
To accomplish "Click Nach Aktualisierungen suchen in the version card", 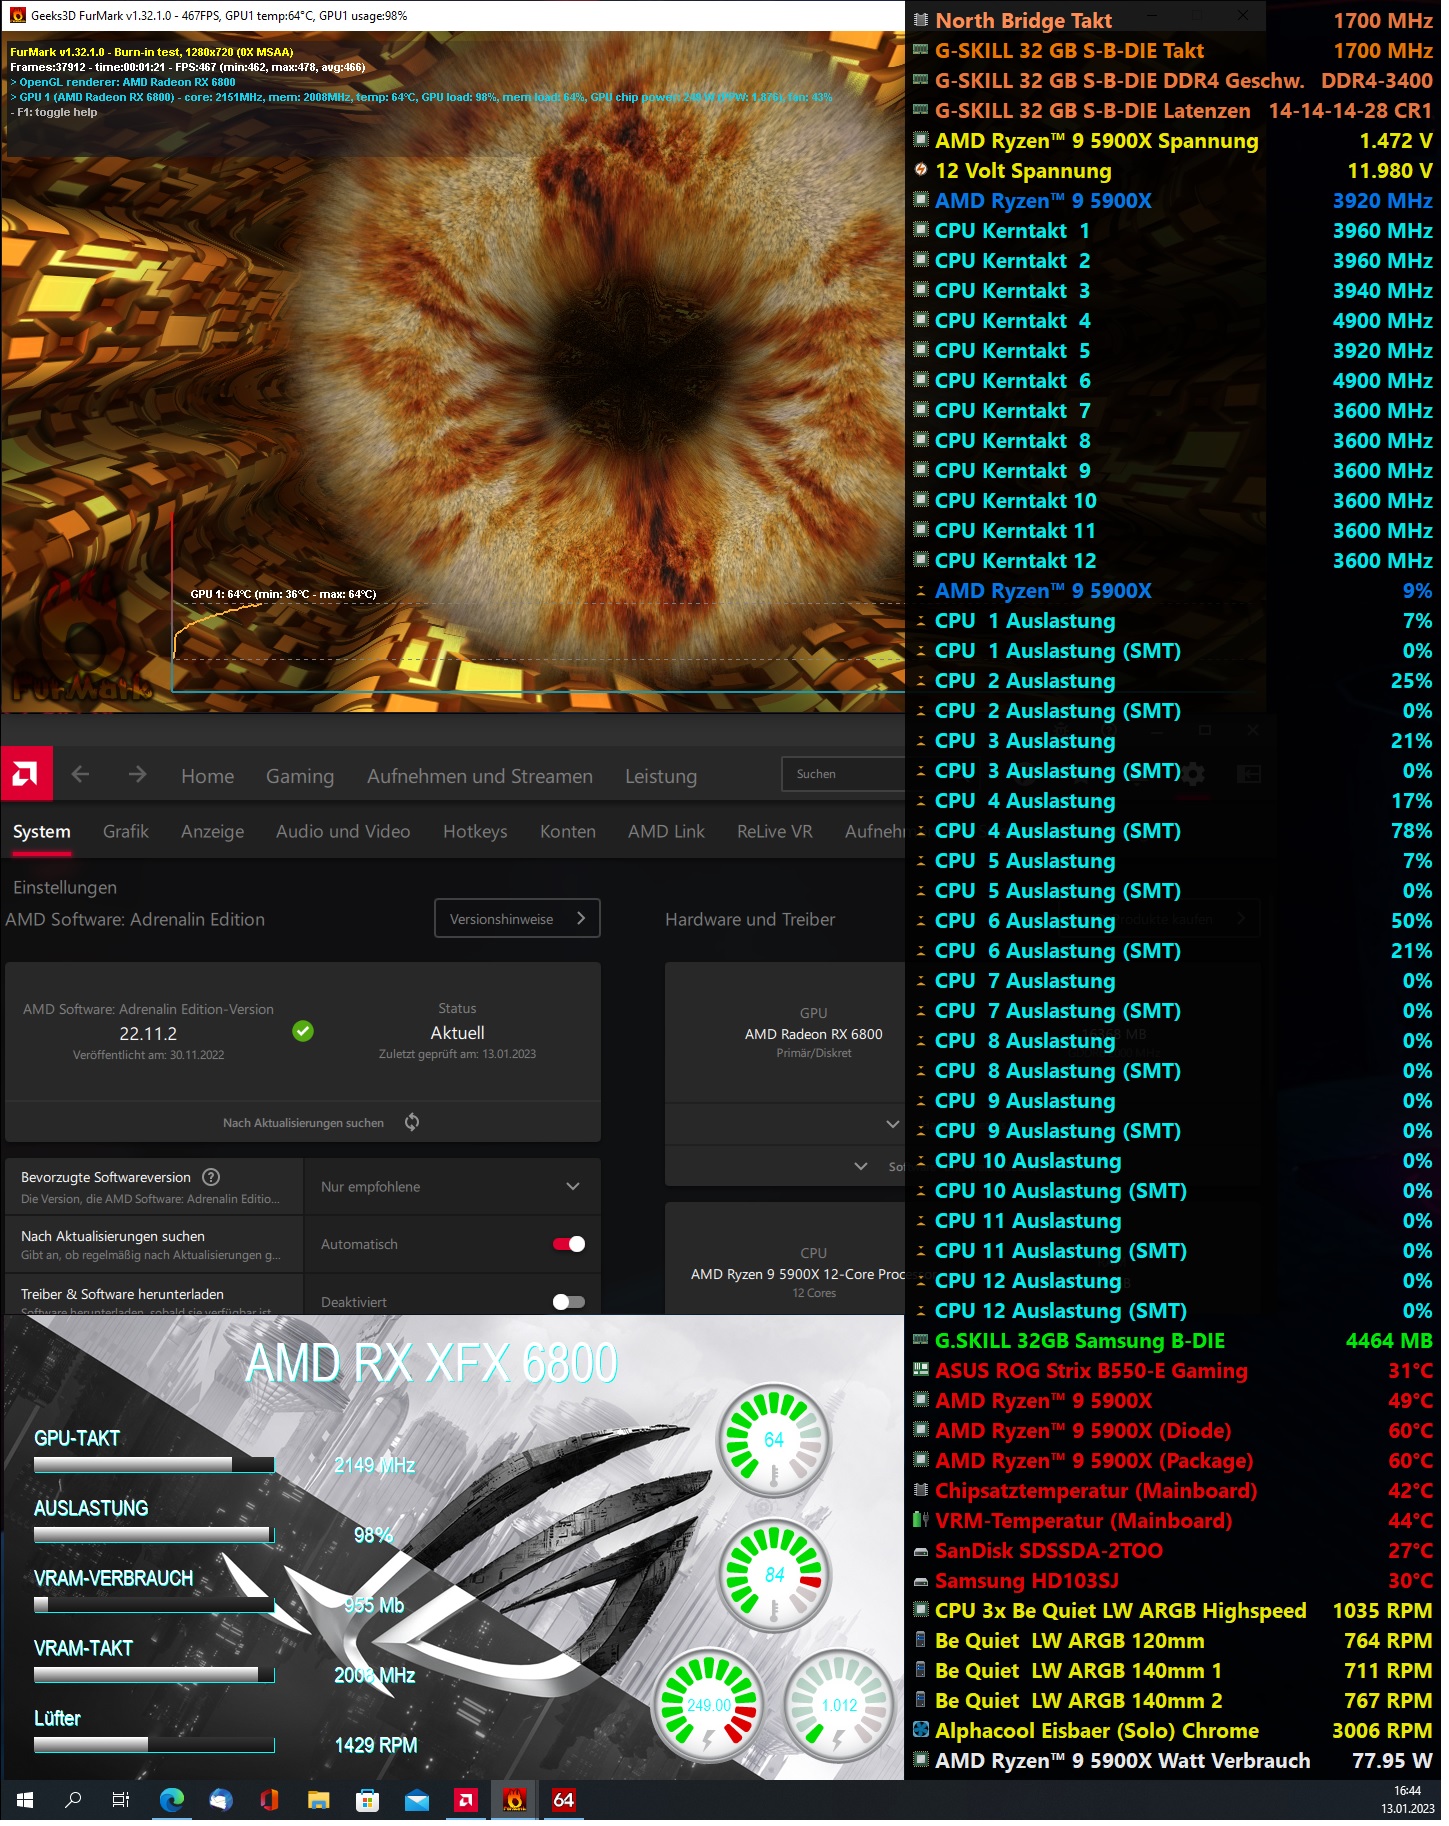I will (x=303, y=1123).
